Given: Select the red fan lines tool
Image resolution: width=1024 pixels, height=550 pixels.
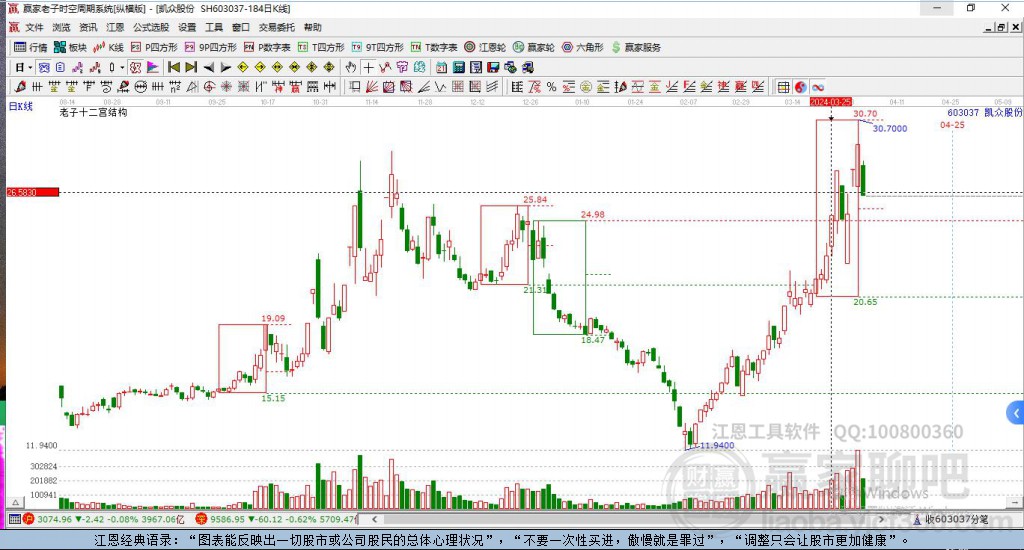Looking at the screenshot, I should coord(372,86).
